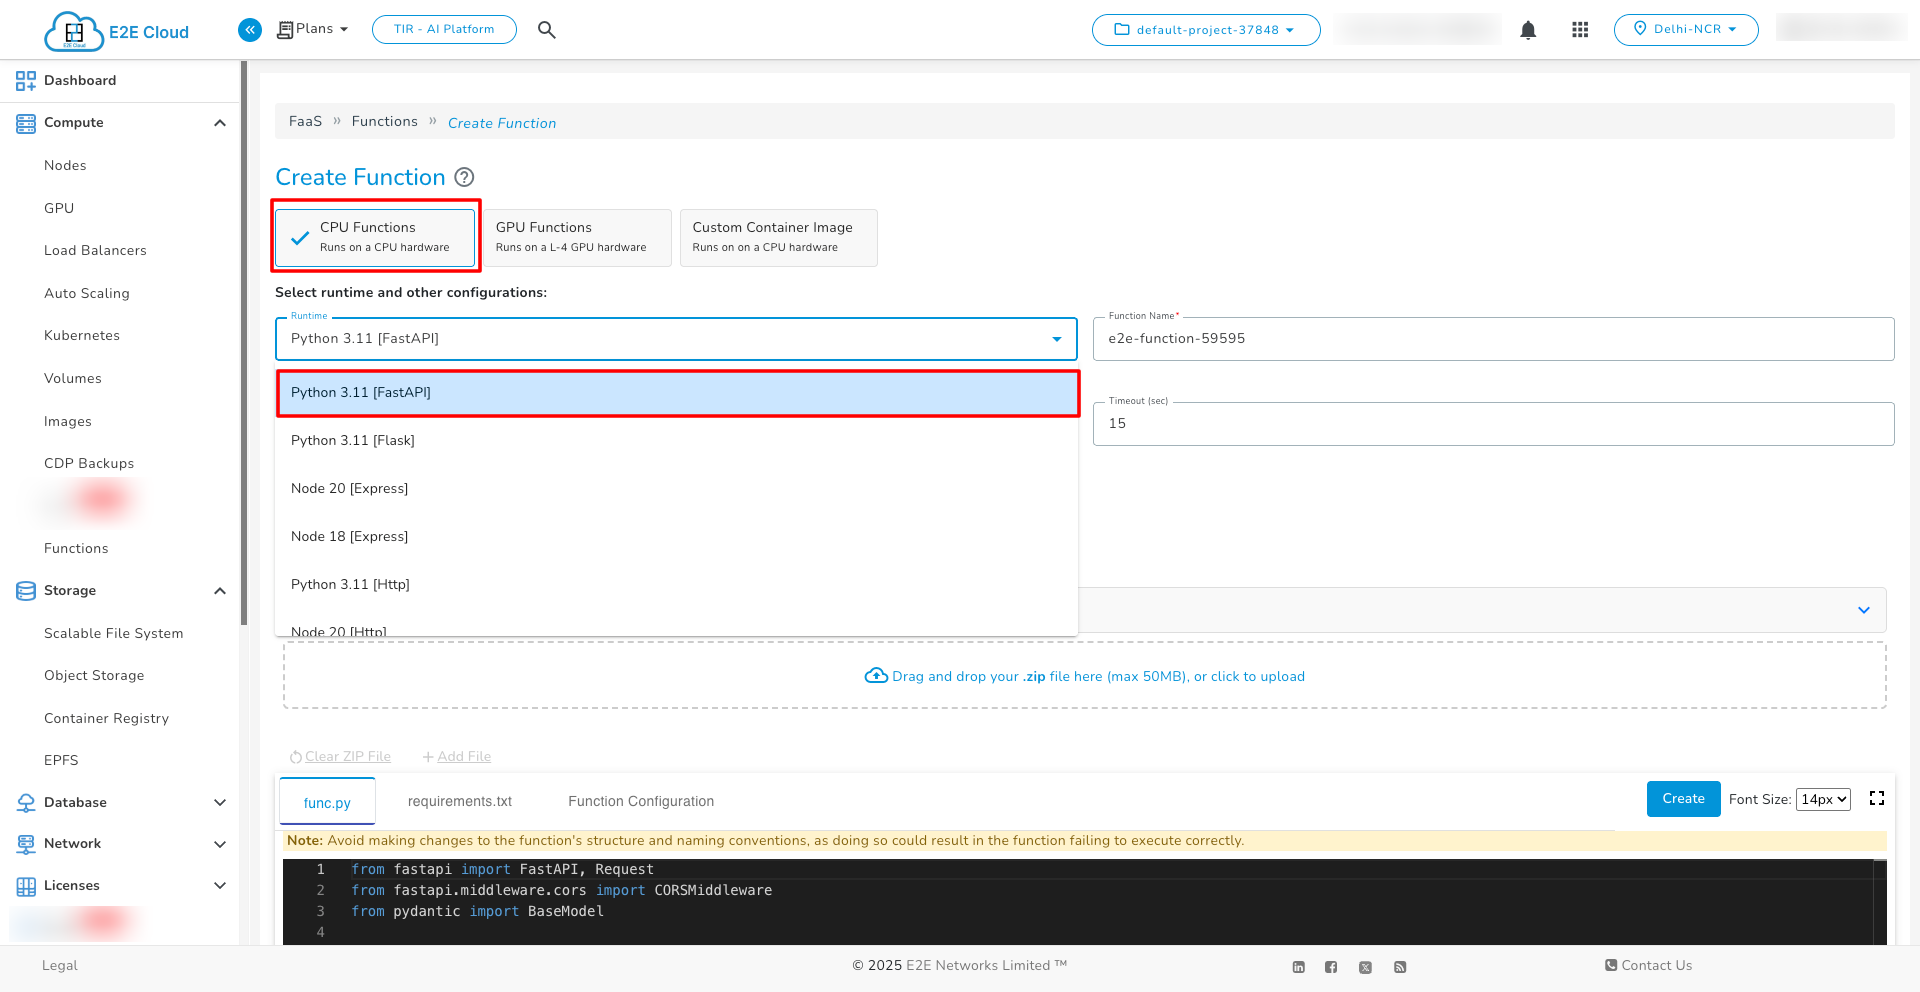Choose Python 3.11 [Http] runtime option

pyautogui.click(x=677, y=585)
